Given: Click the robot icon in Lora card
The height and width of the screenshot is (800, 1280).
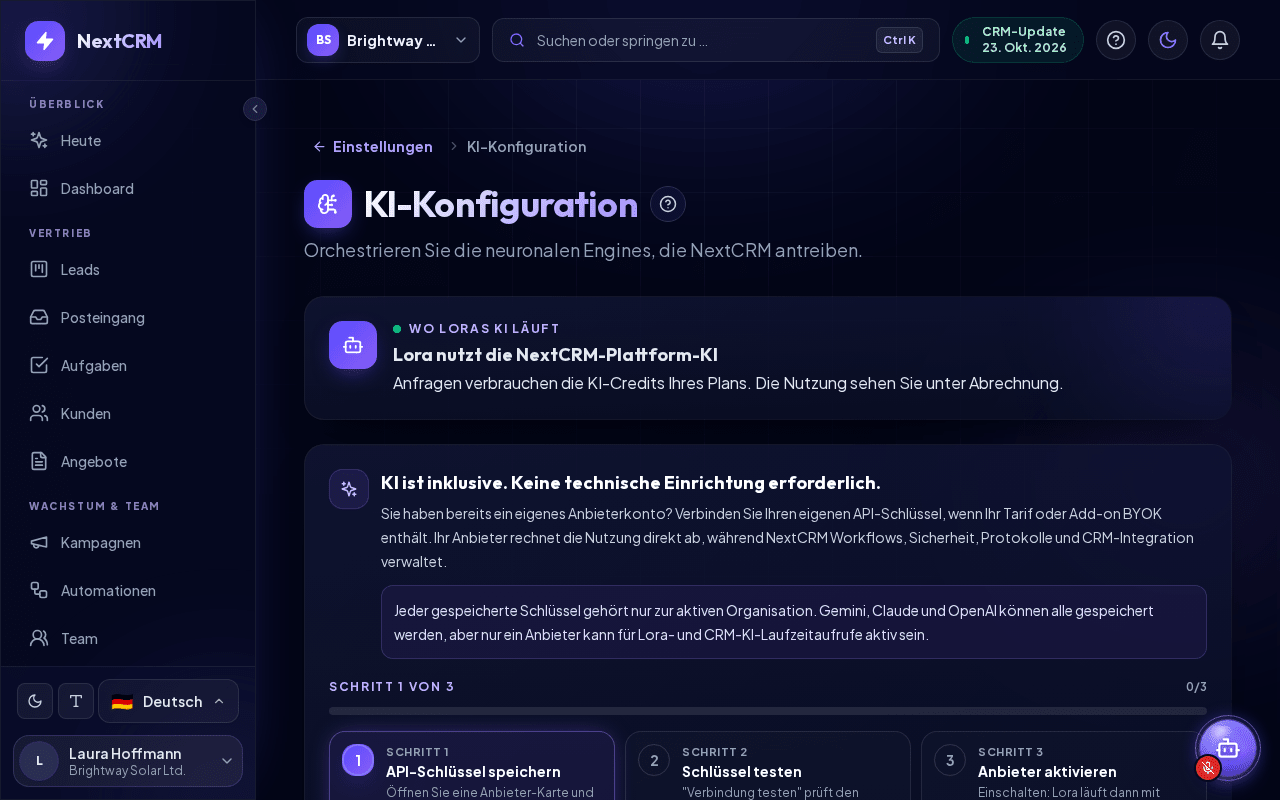Looking at the screenshot, I should pos(353,345).
